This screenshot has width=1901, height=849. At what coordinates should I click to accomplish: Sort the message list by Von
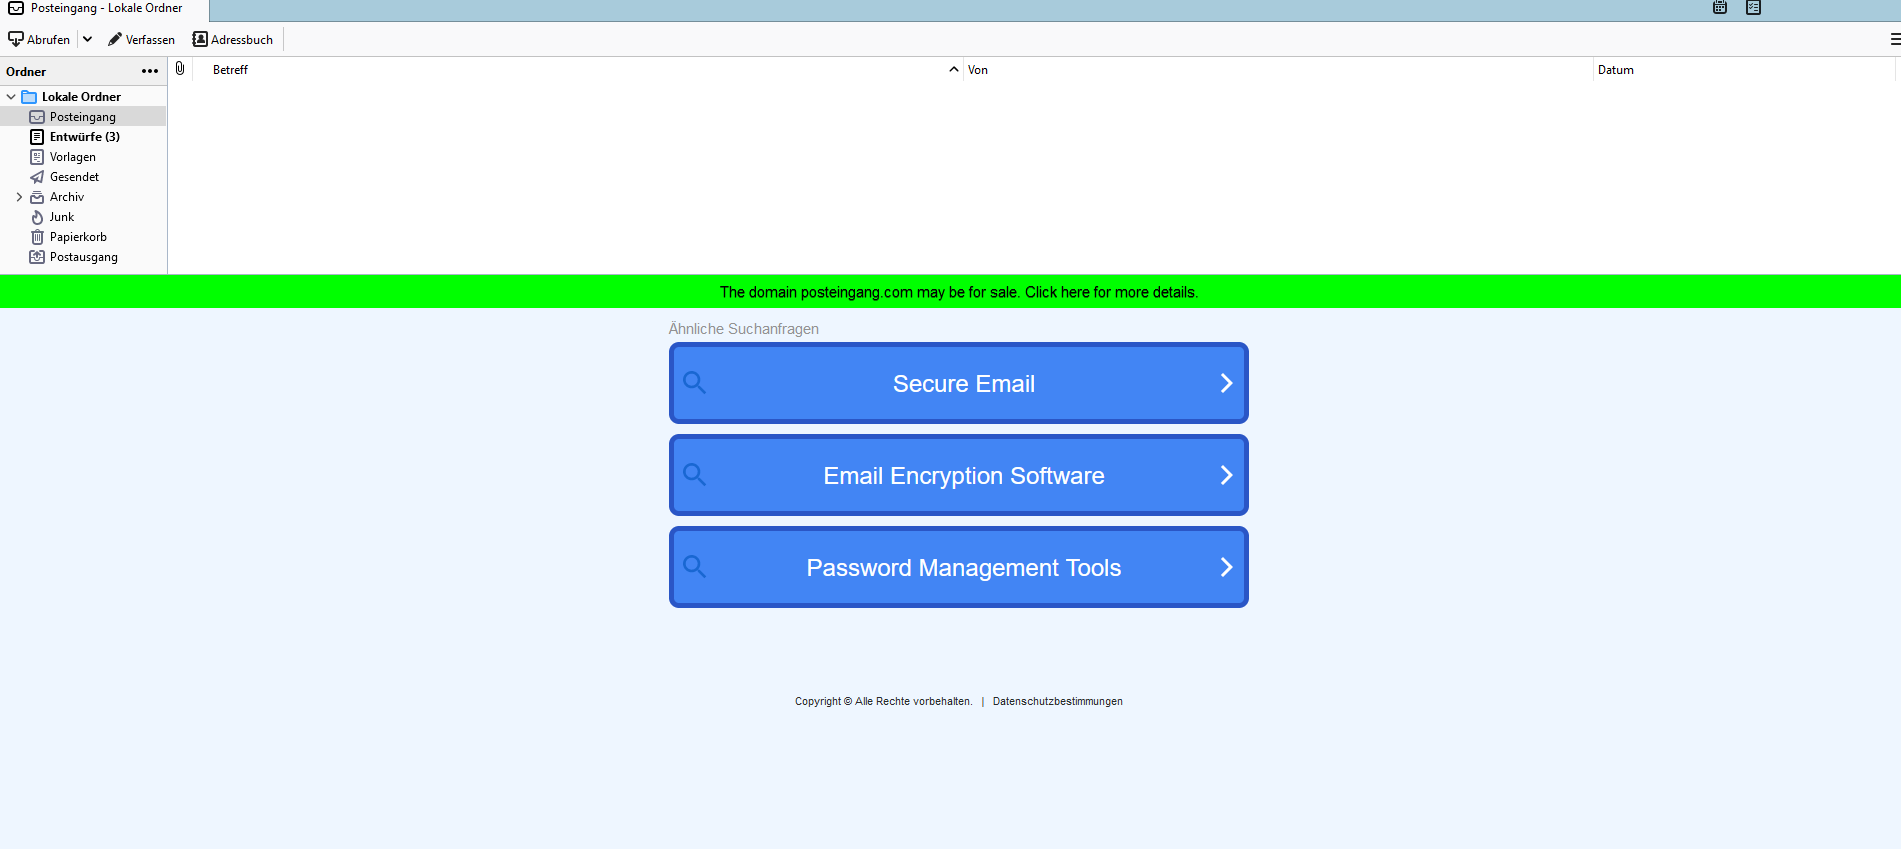coord(1278,70)
